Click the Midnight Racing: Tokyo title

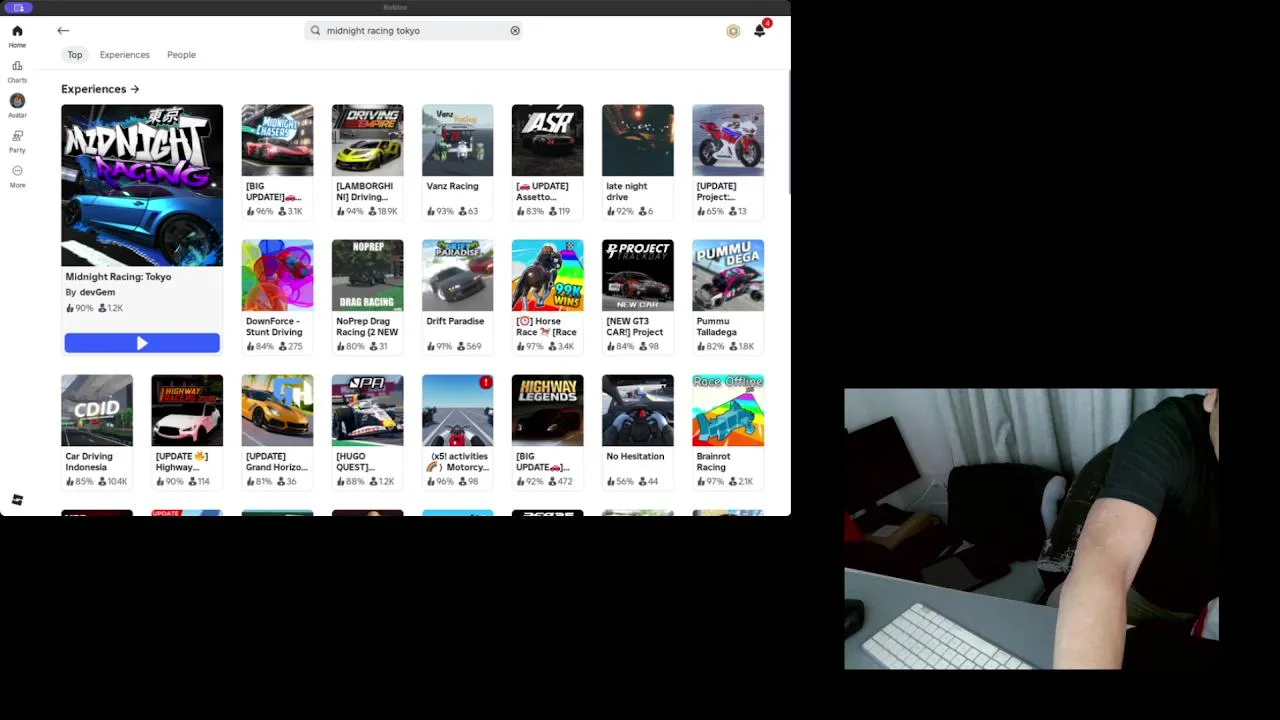pyautogui.click(x=118, y=277)
